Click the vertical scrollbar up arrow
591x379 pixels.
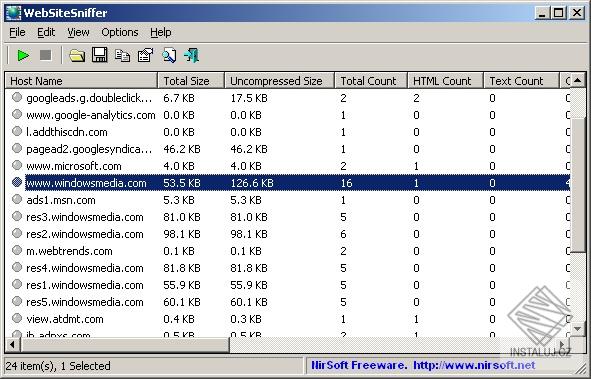click(577, 80)
